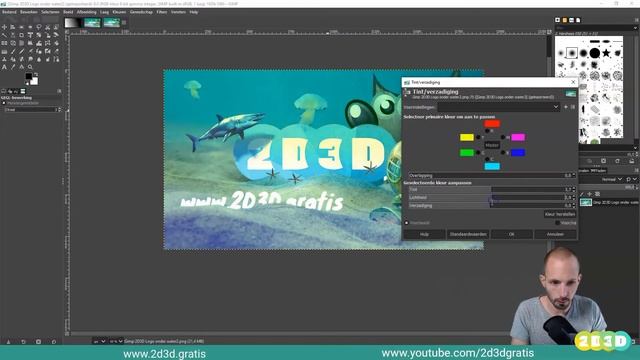Open the Bestand menu

click(x=9, y=12)
